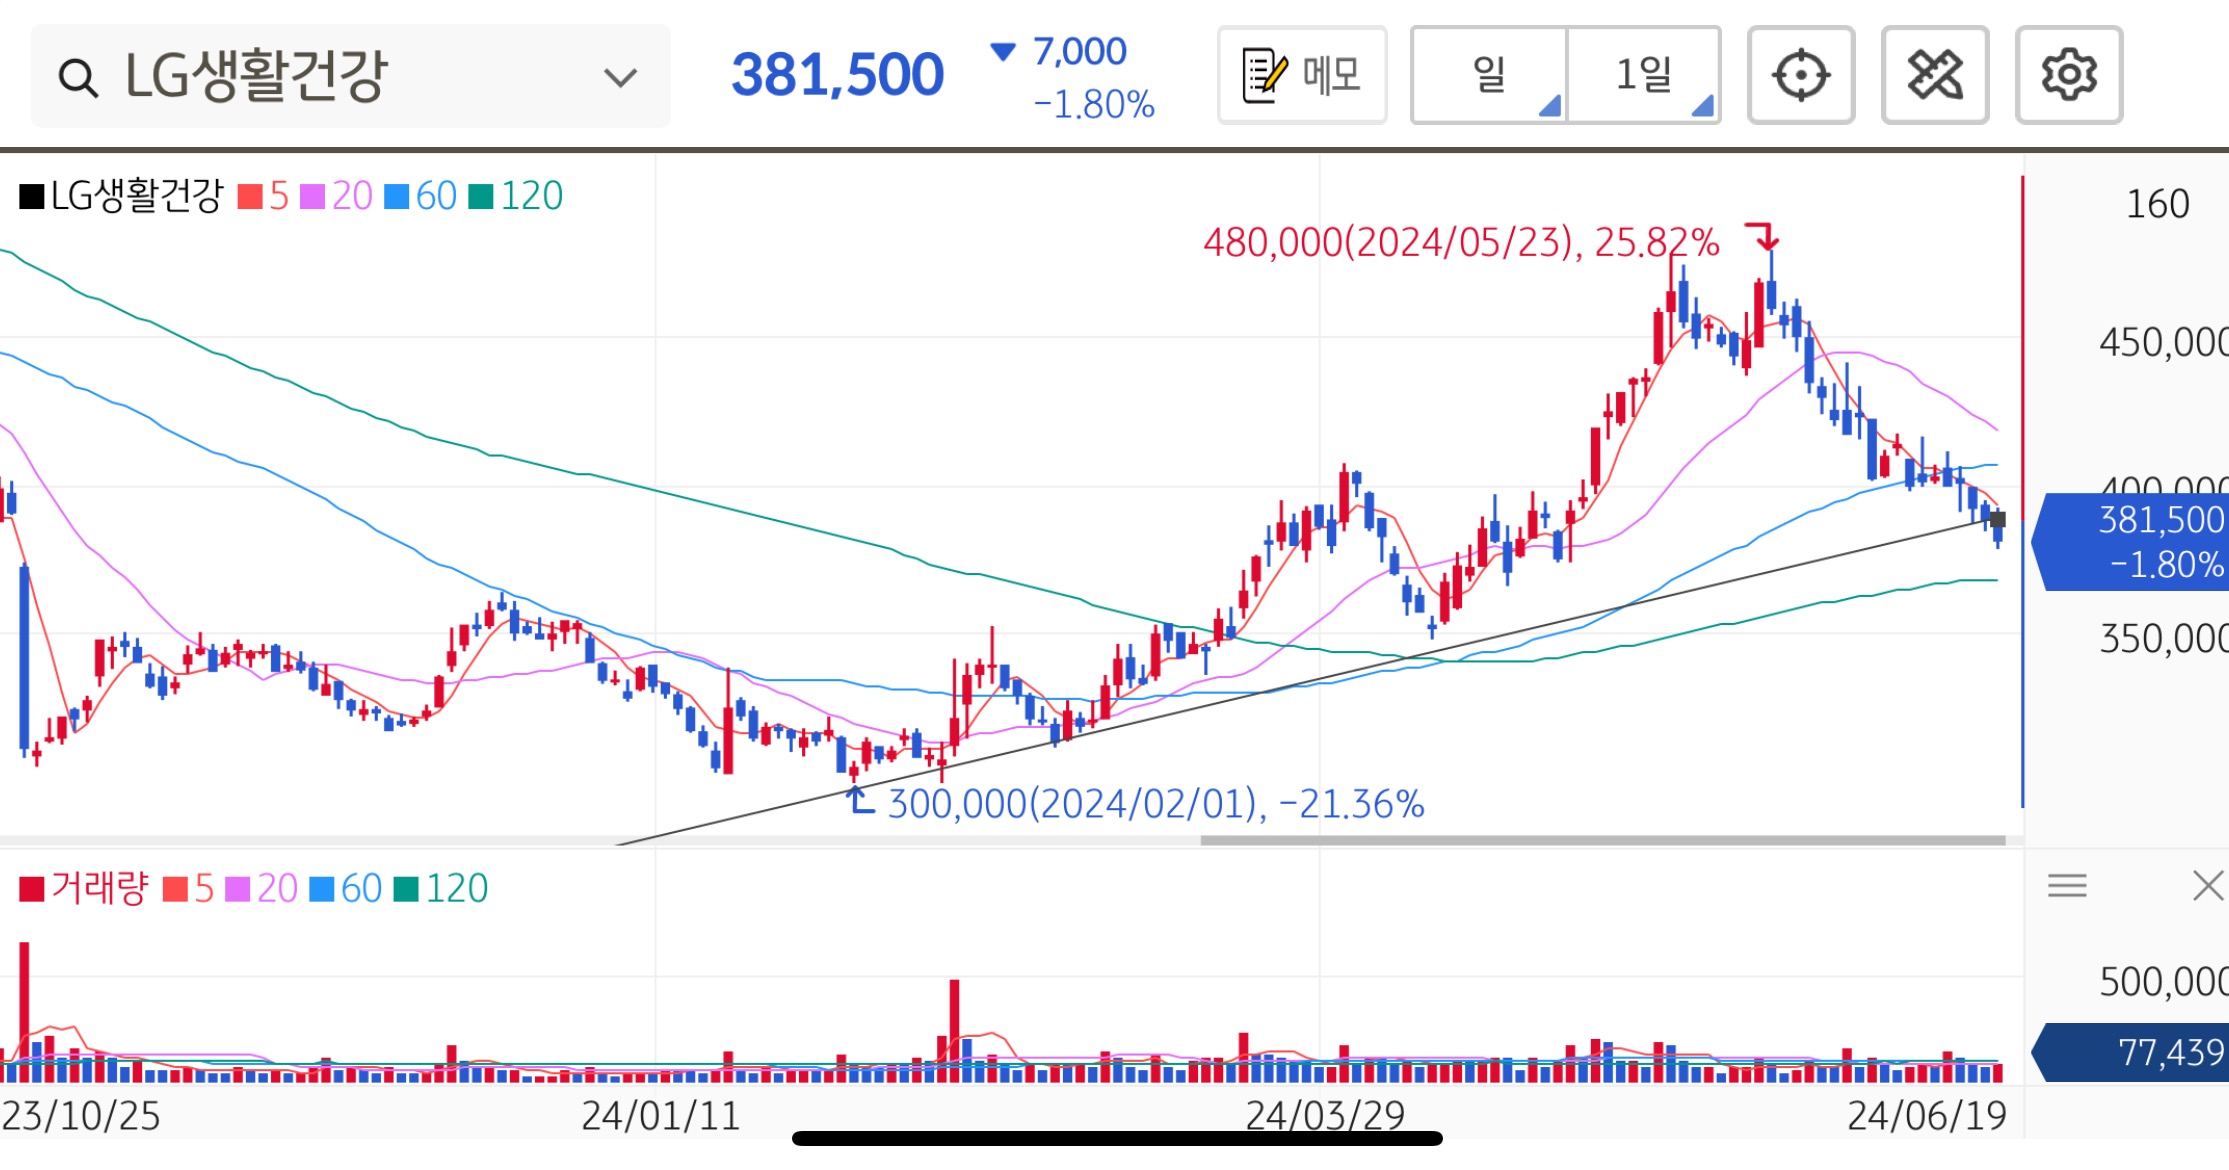Viewport: 2229px width, 1170px height.
Task: Open the 일 period dropdown
Action: [1489, 75]
